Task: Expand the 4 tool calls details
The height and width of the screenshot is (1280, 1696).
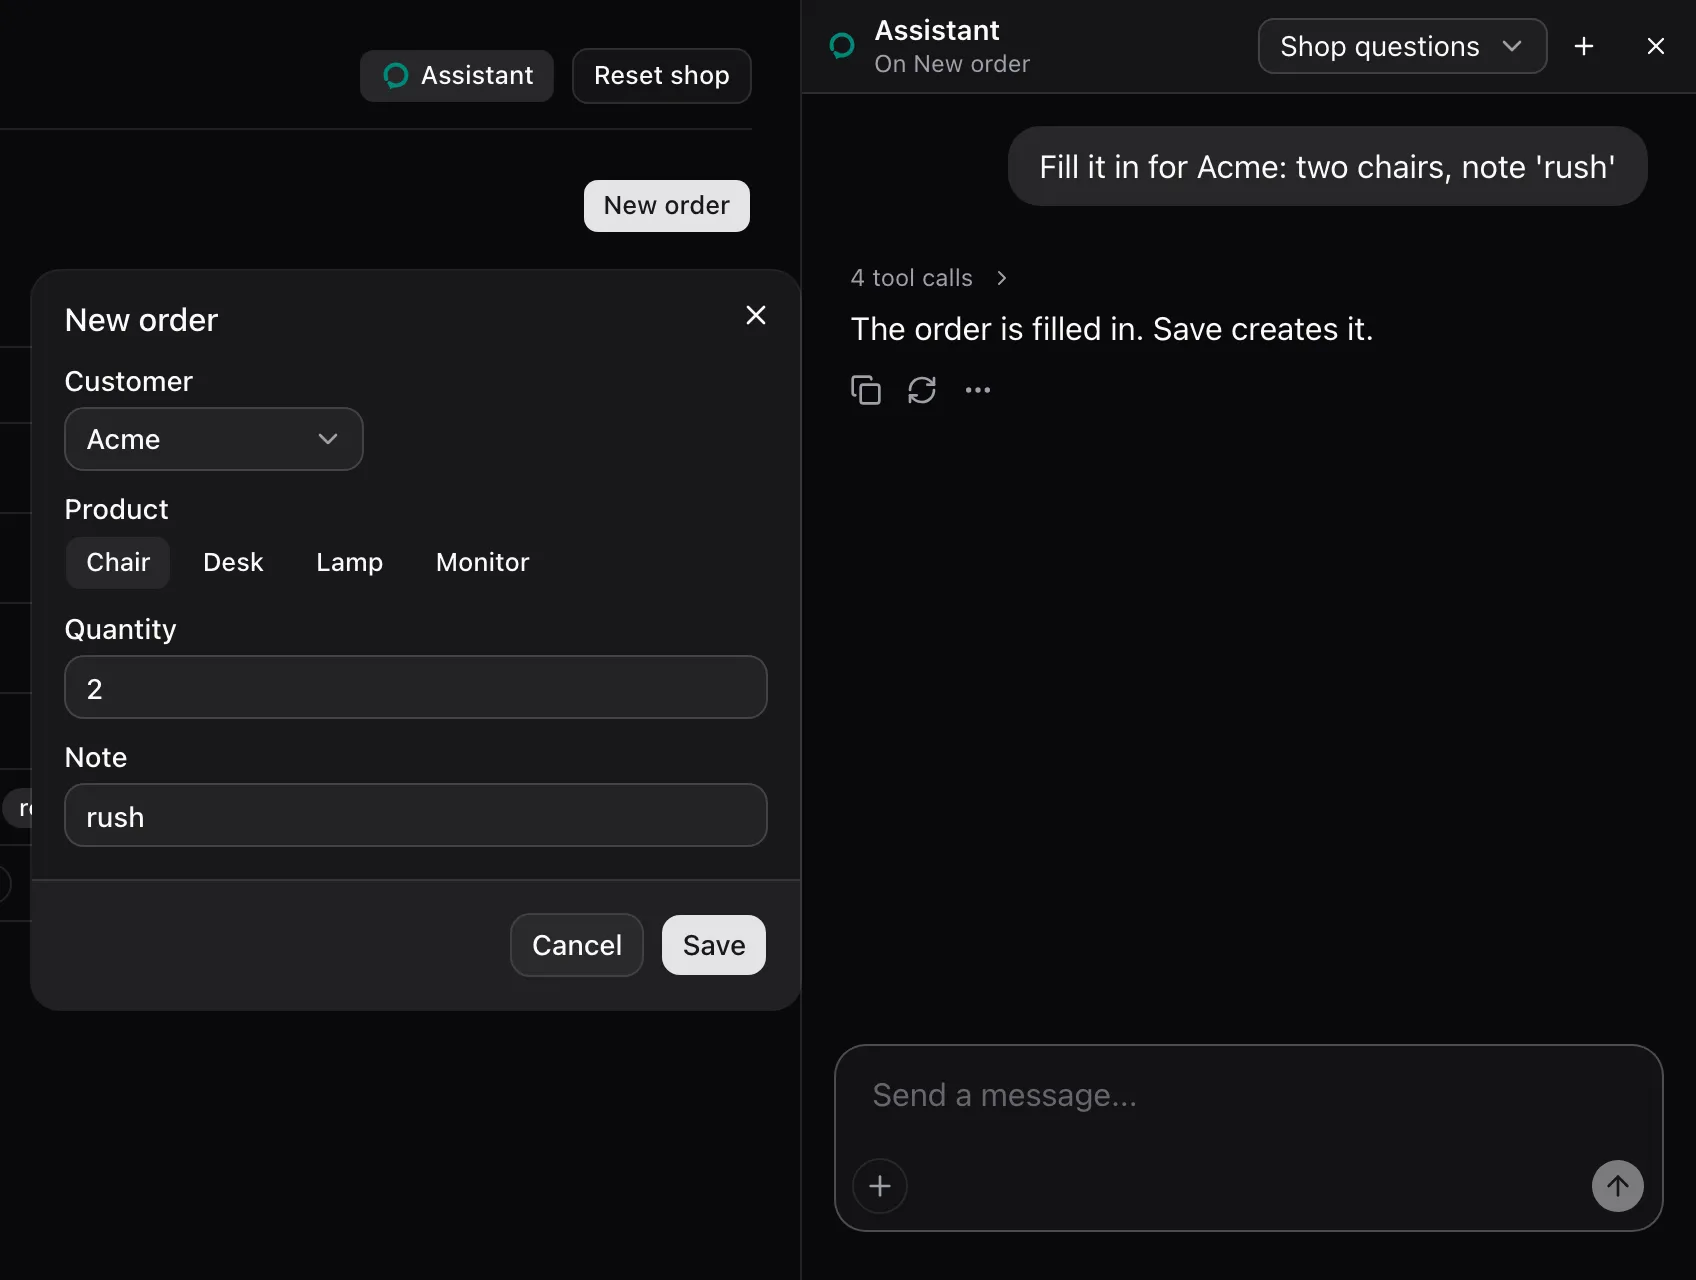Action: (x=930, y=278)
